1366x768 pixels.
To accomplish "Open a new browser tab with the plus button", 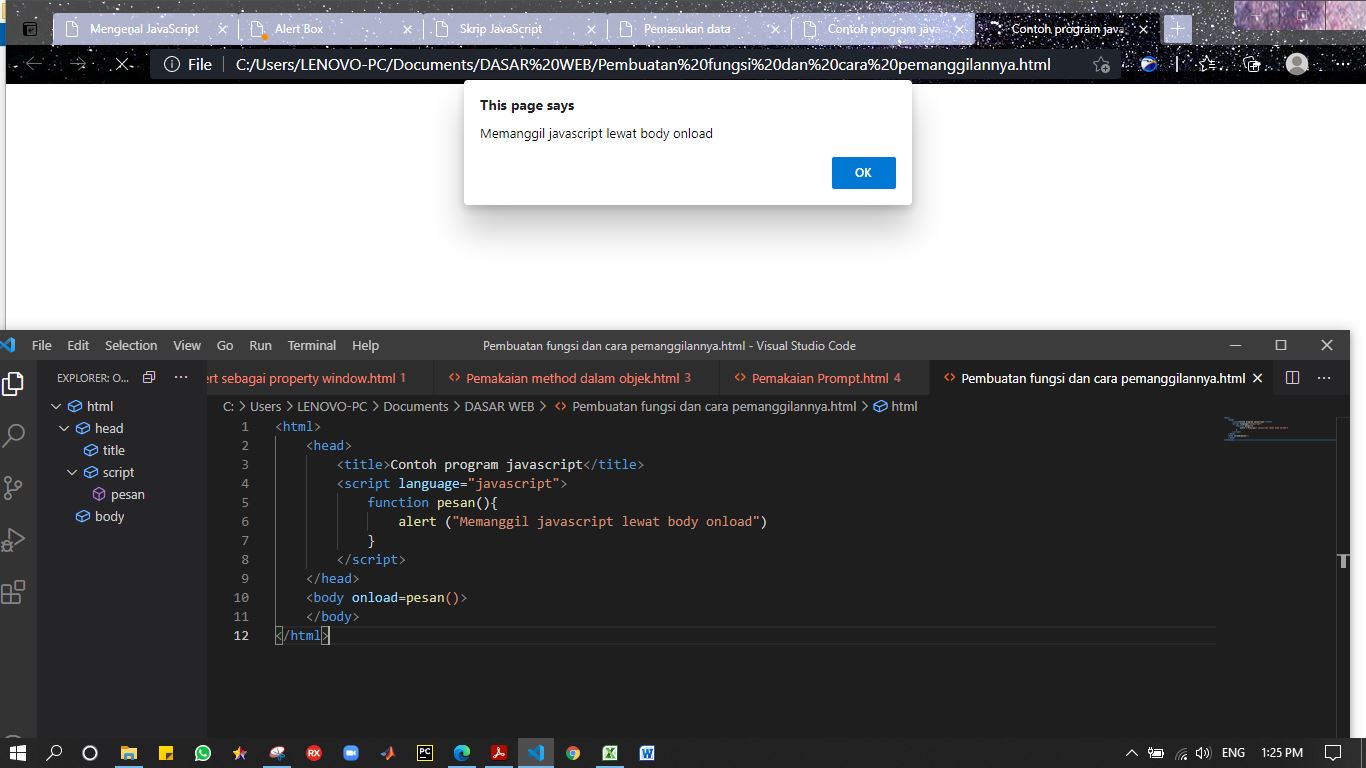I will click(1176, 28).
